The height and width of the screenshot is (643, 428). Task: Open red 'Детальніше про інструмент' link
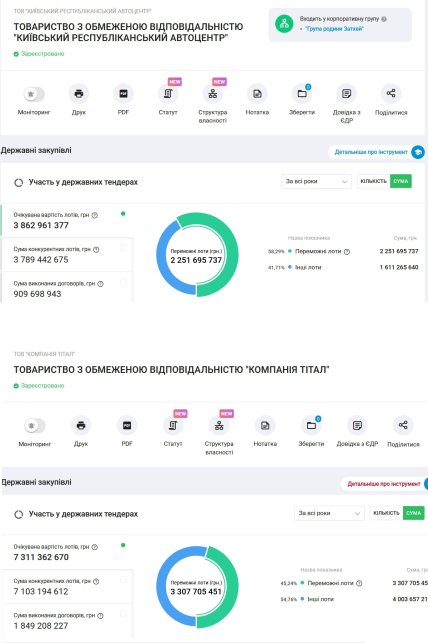(384, 484)
